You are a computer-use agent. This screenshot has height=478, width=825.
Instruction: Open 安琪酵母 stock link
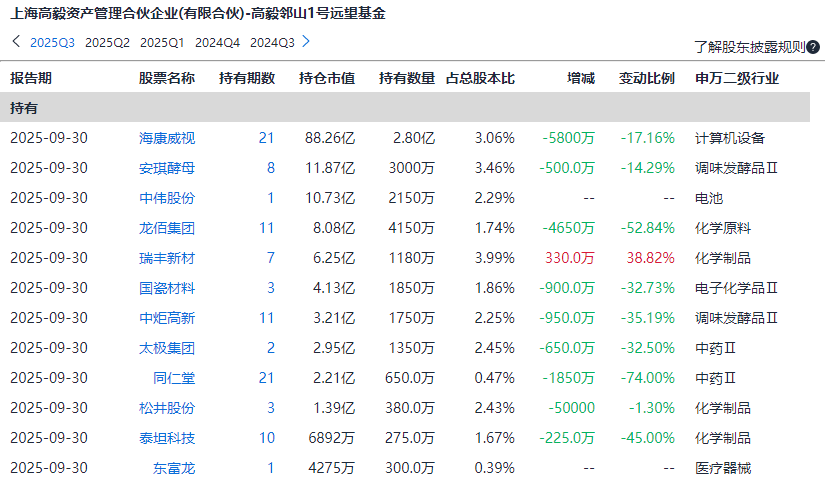167,168
